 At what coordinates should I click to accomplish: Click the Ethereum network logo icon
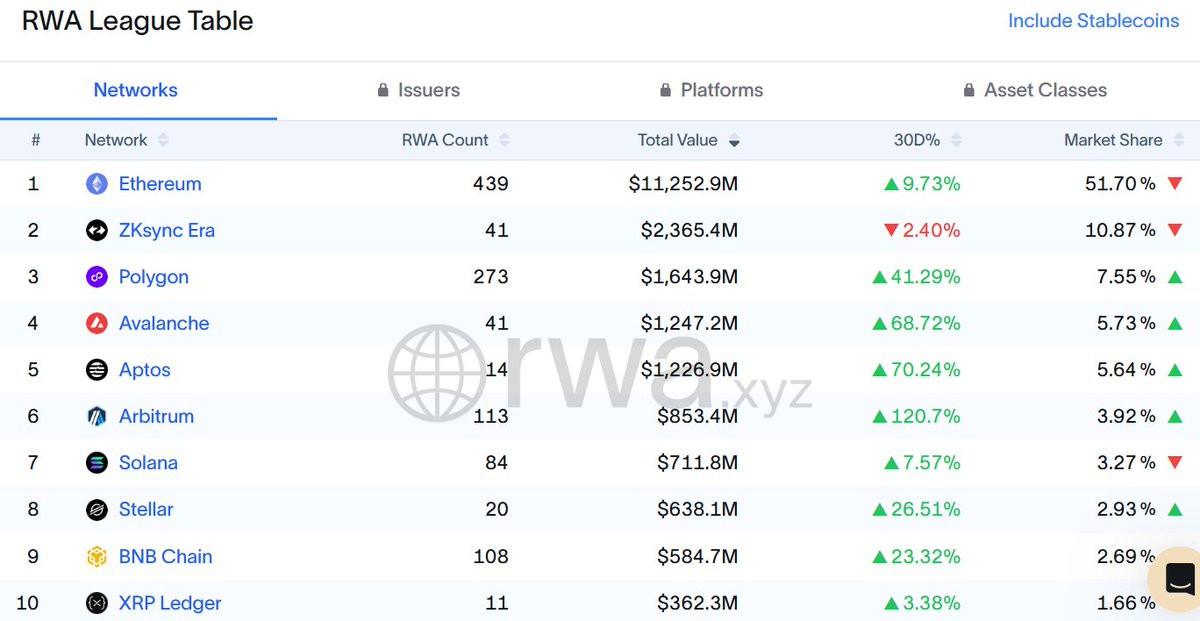click(x=97, y=184)
